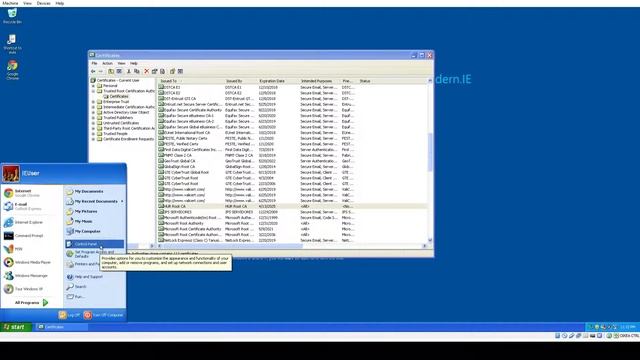
Task: Open File menu in Certificates window
Action: click(x=94, y=64)
